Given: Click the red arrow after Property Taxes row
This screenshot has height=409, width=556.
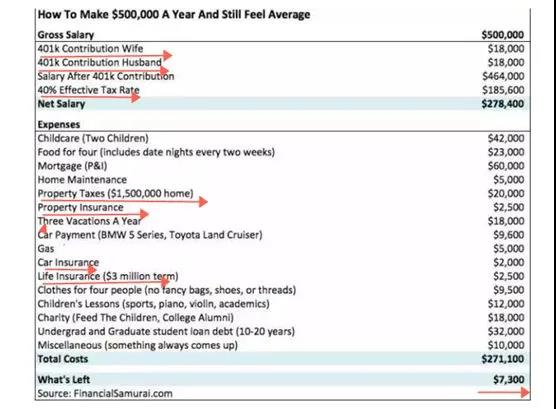Looking at the screenshot, I should [x=125, y=202].
